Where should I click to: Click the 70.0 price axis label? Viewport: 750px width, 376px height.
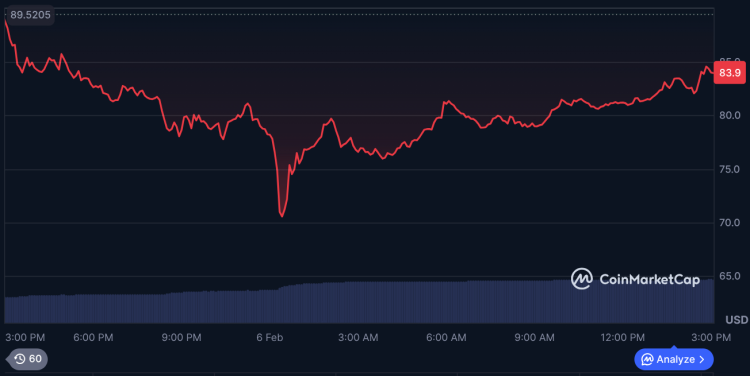[x=729, y=222]
